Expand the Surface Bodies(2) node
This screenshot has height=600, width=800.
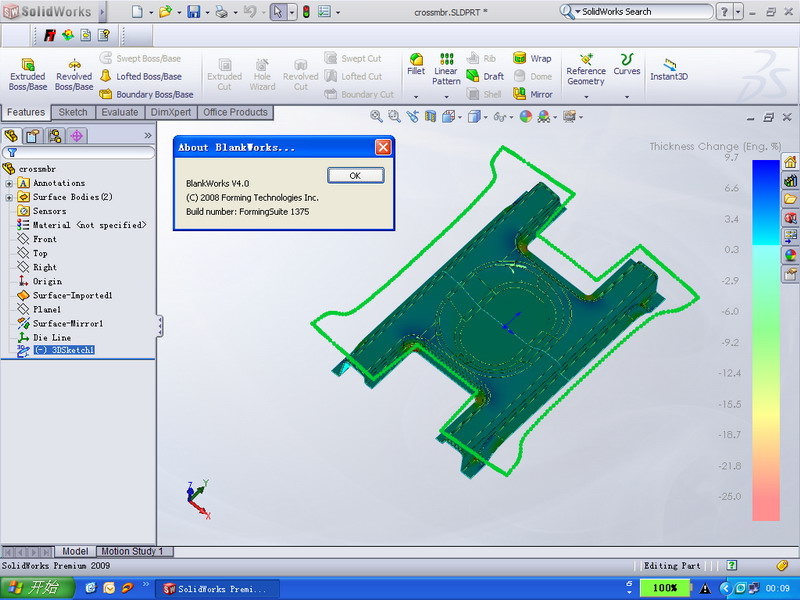coord(9,197)
